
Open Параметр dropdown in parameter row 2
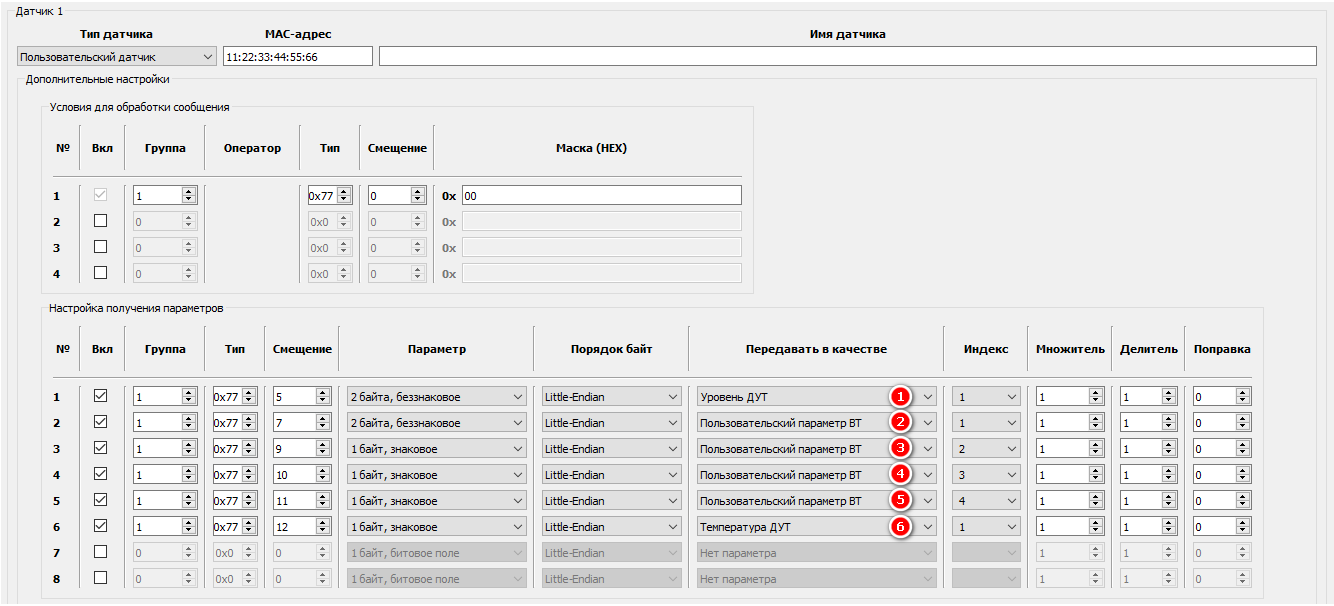pyautogui.click(x=436, y=423)
